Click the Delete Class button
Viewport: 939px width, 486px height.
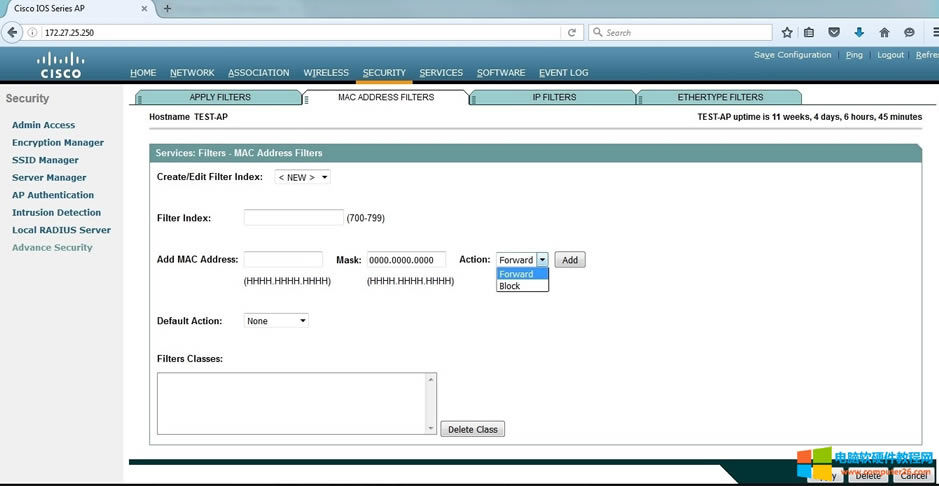click(x=472, y=429)
